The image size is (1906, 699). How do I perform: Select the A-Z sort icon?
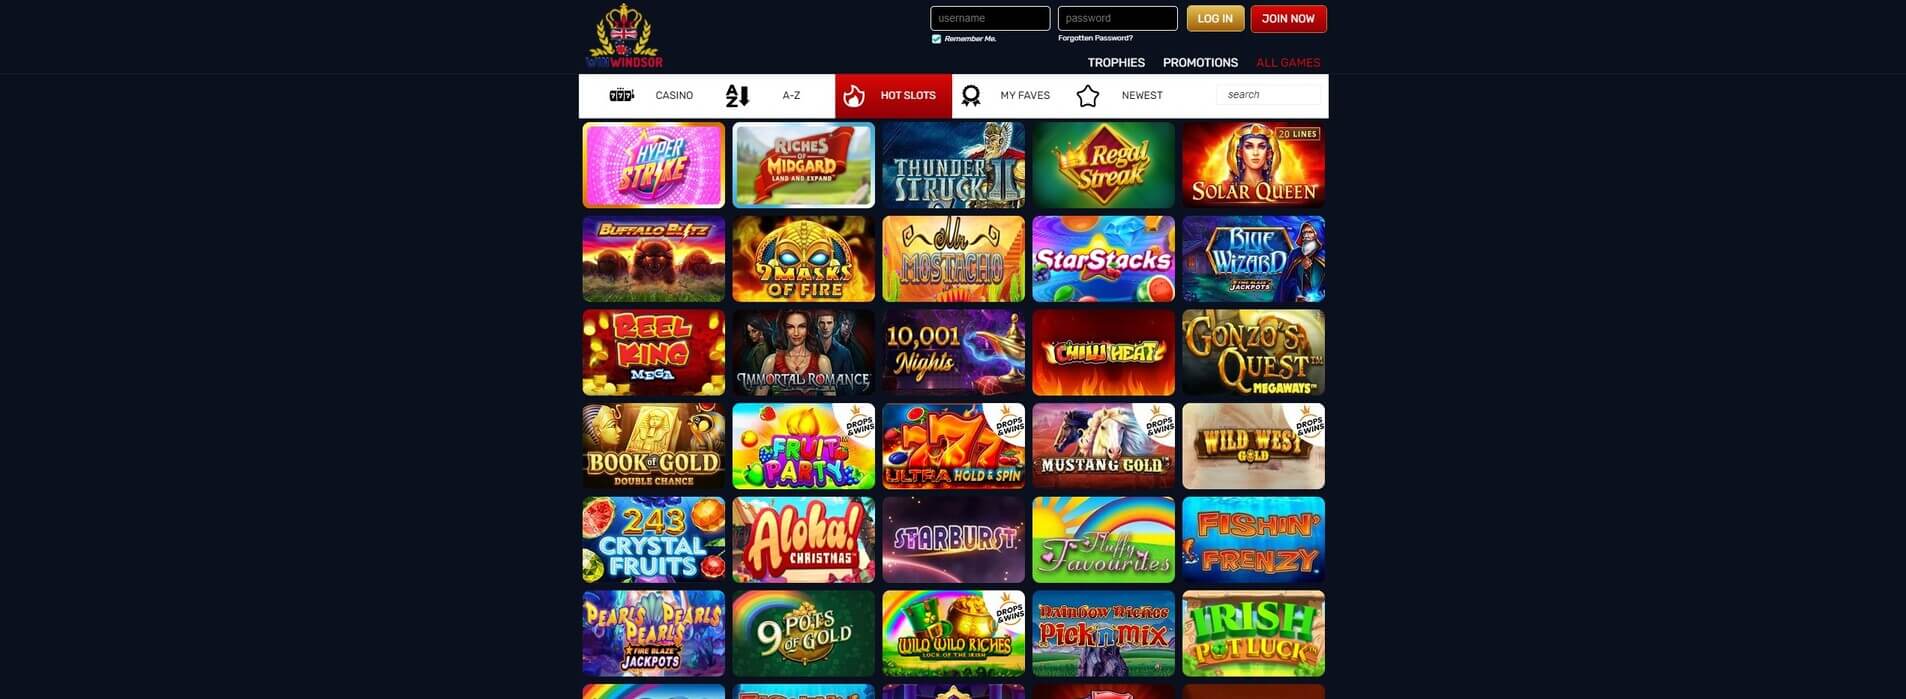pos(737,95)
